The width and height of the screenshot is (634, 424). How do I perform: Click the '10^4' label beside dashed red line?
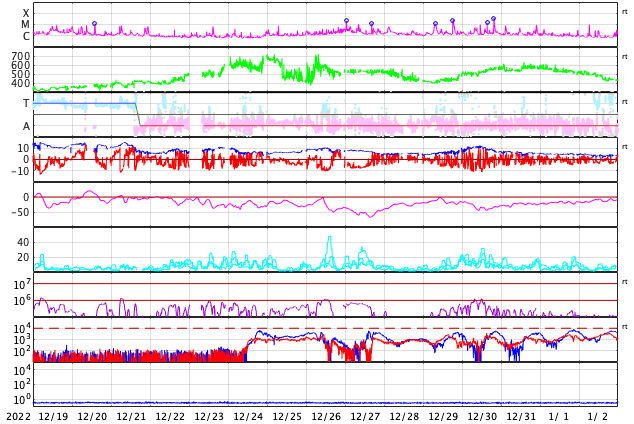22,328
